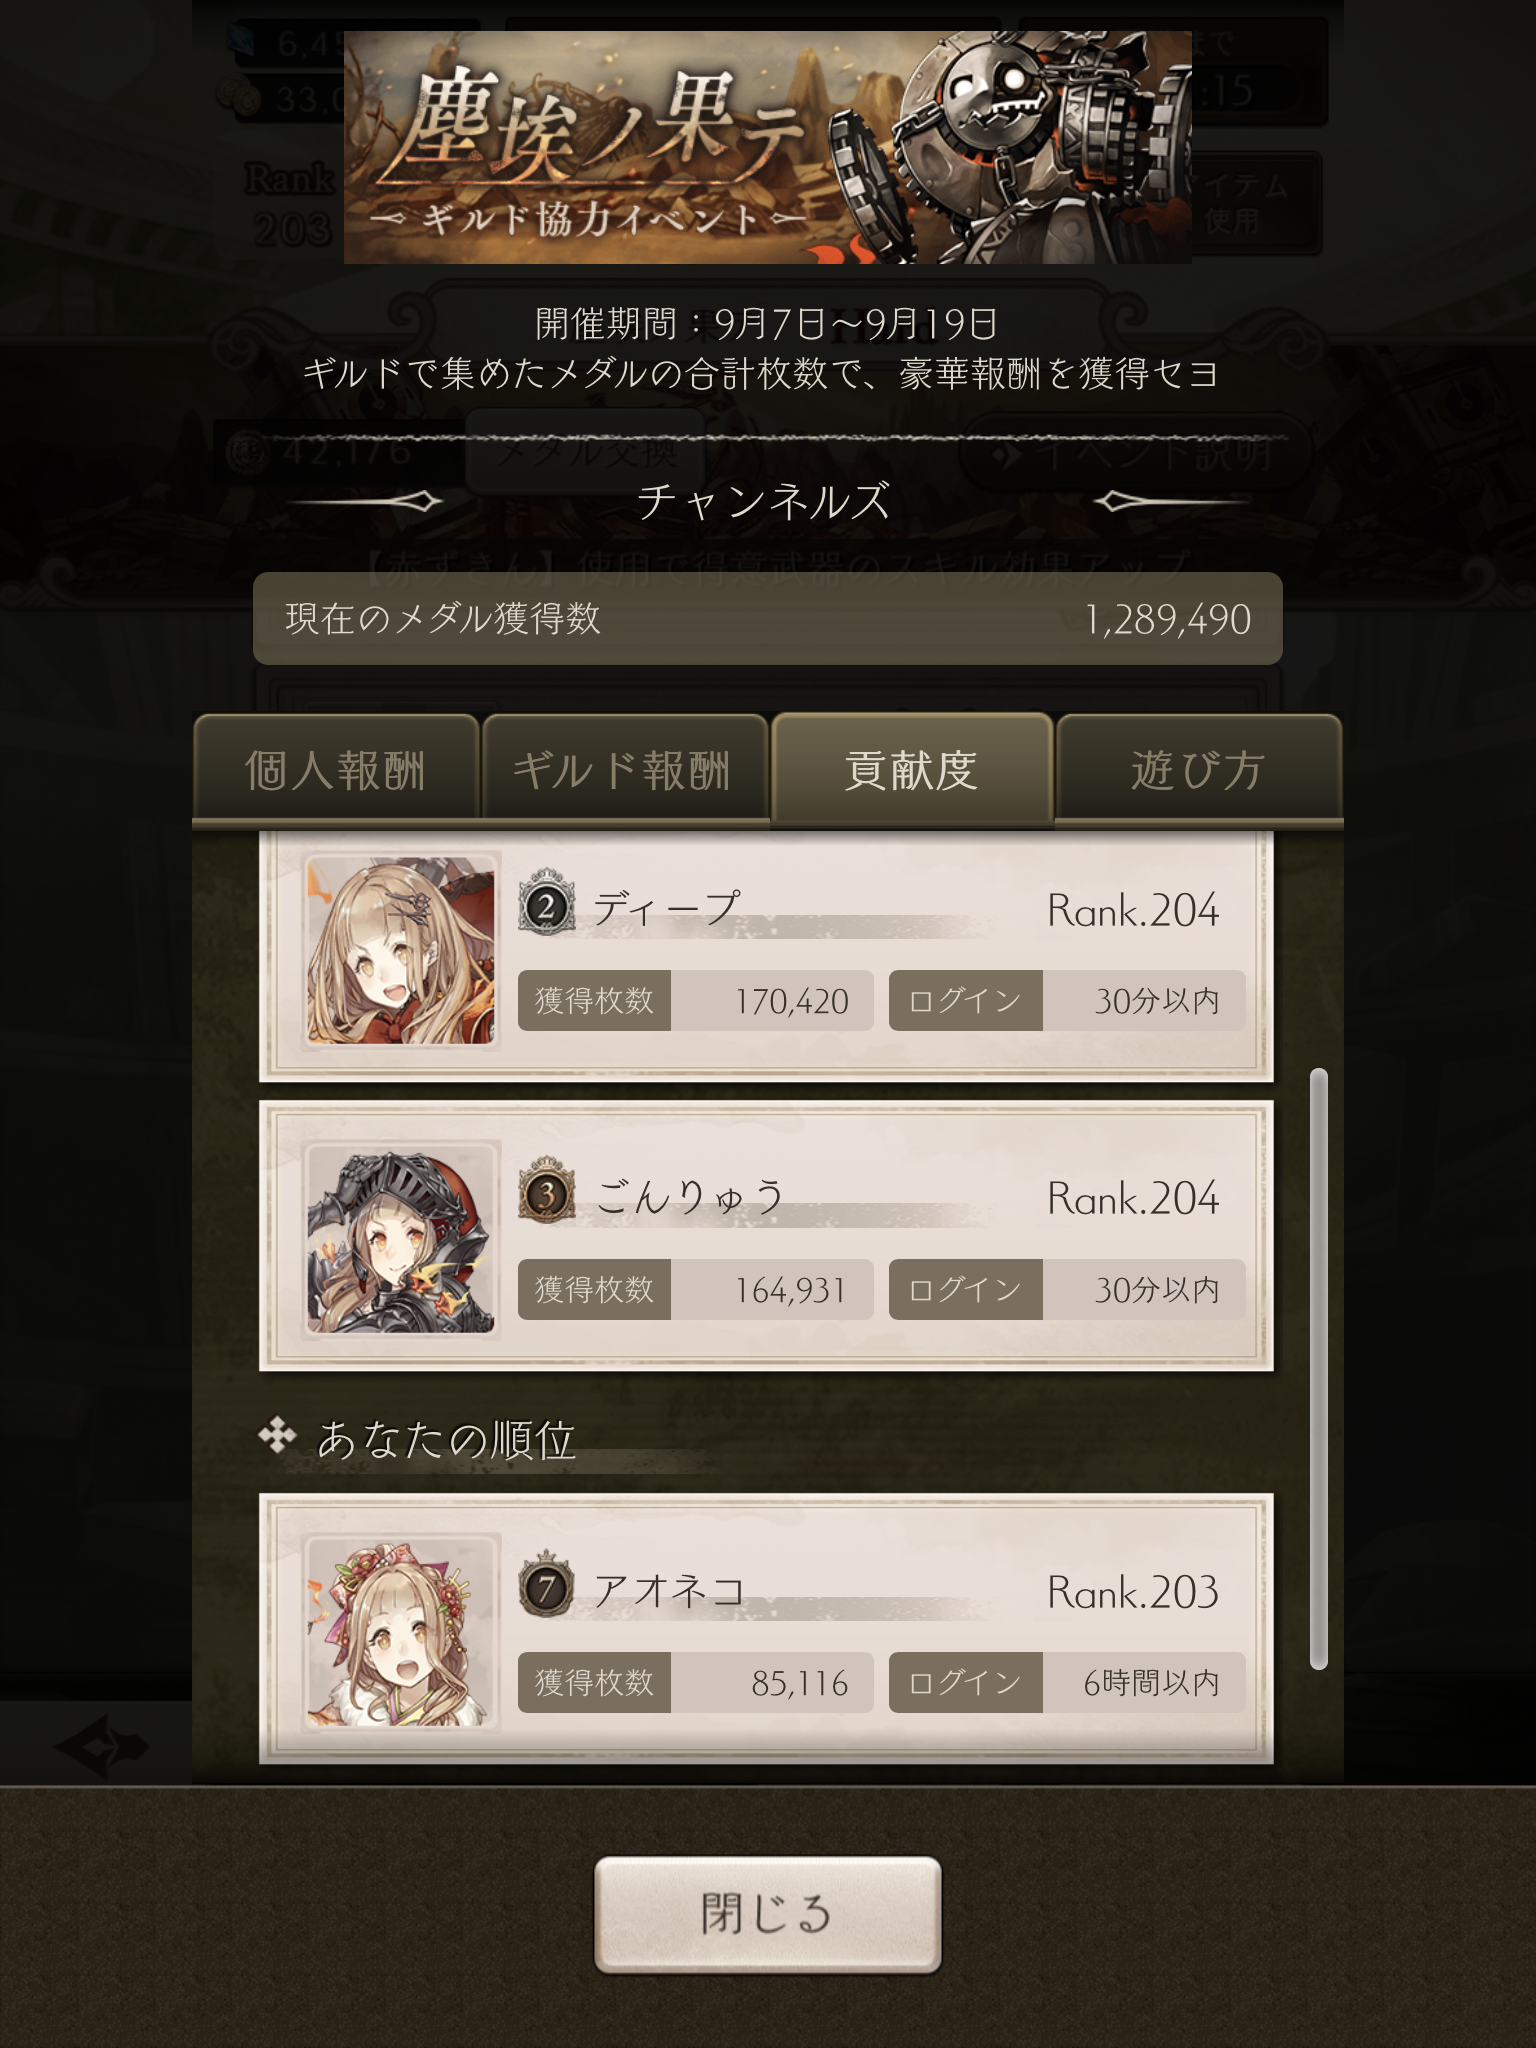Tap ごんりゅう player name entry
Screen dimensions: 1536x2048
pyautogui.click(x=688, y=1196)
